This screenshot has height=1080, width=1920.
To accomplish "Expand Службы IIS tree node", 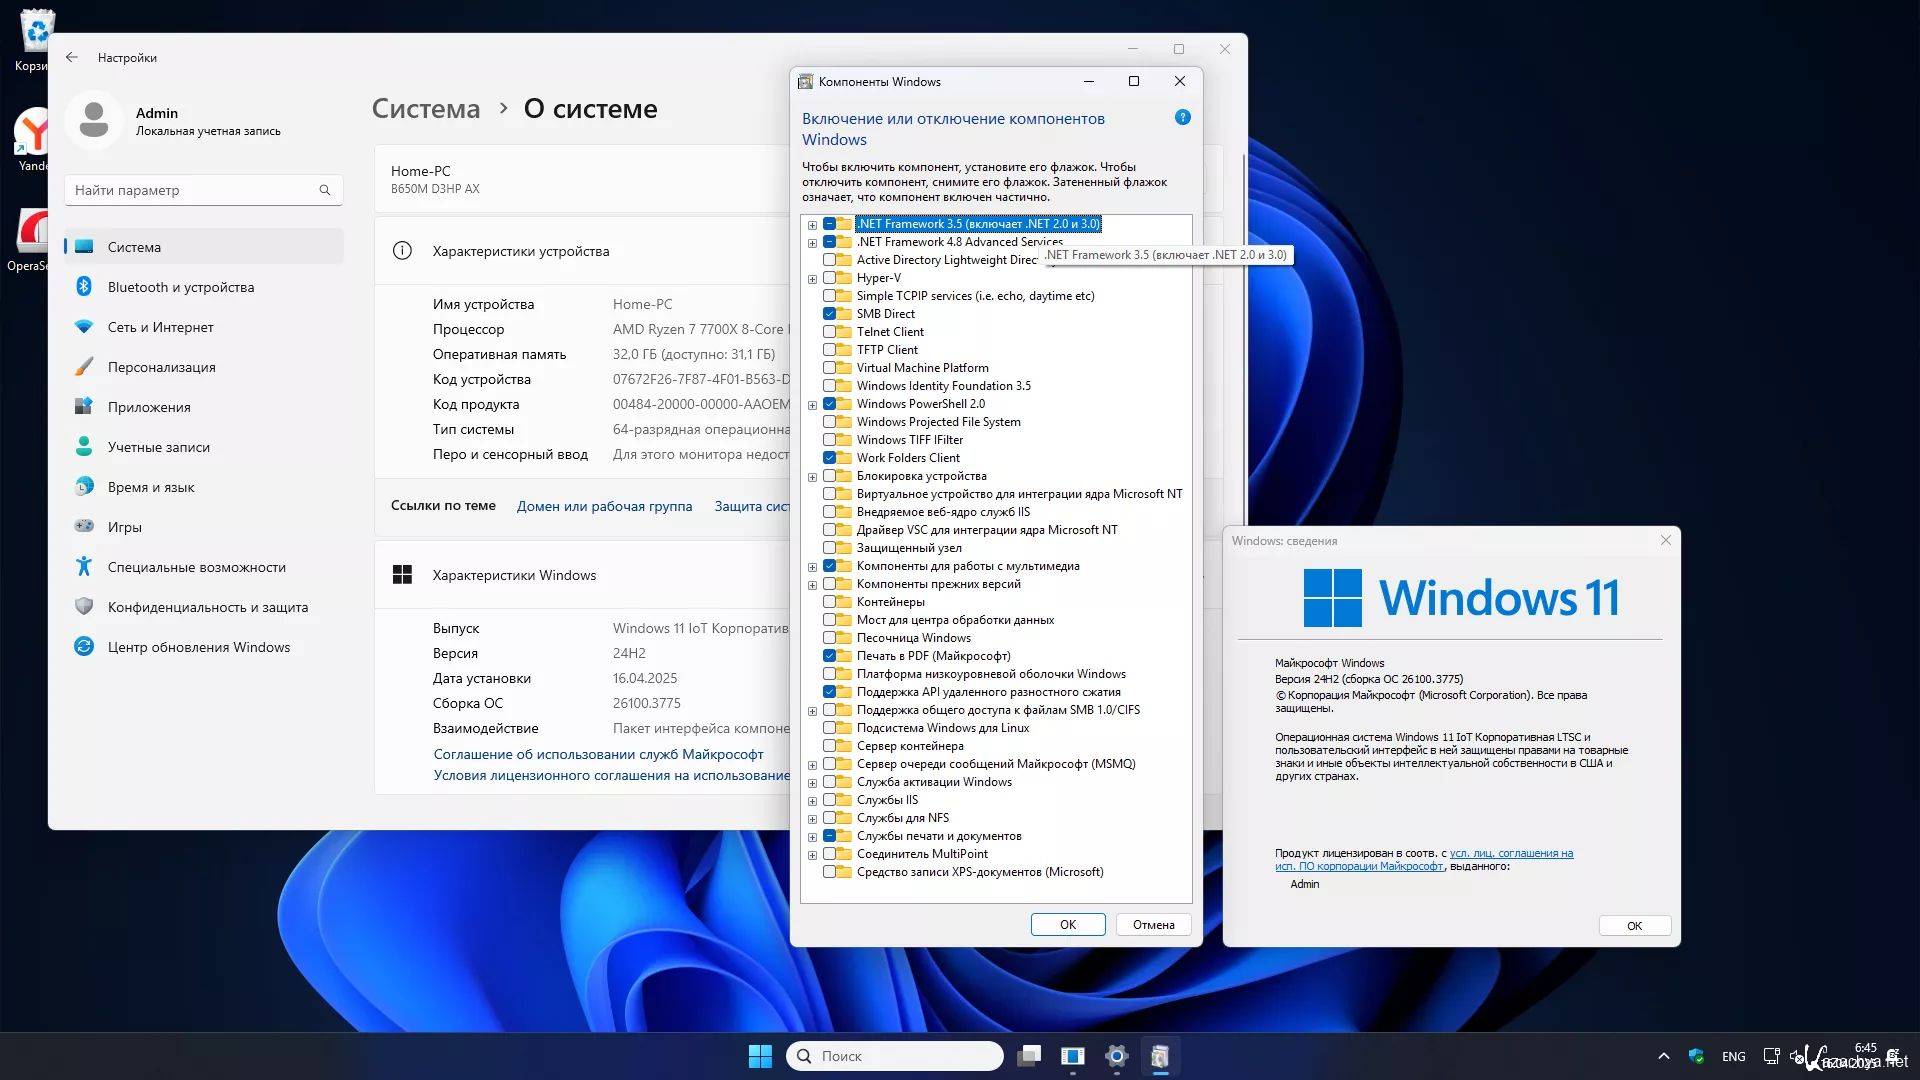I will point(812,801).
